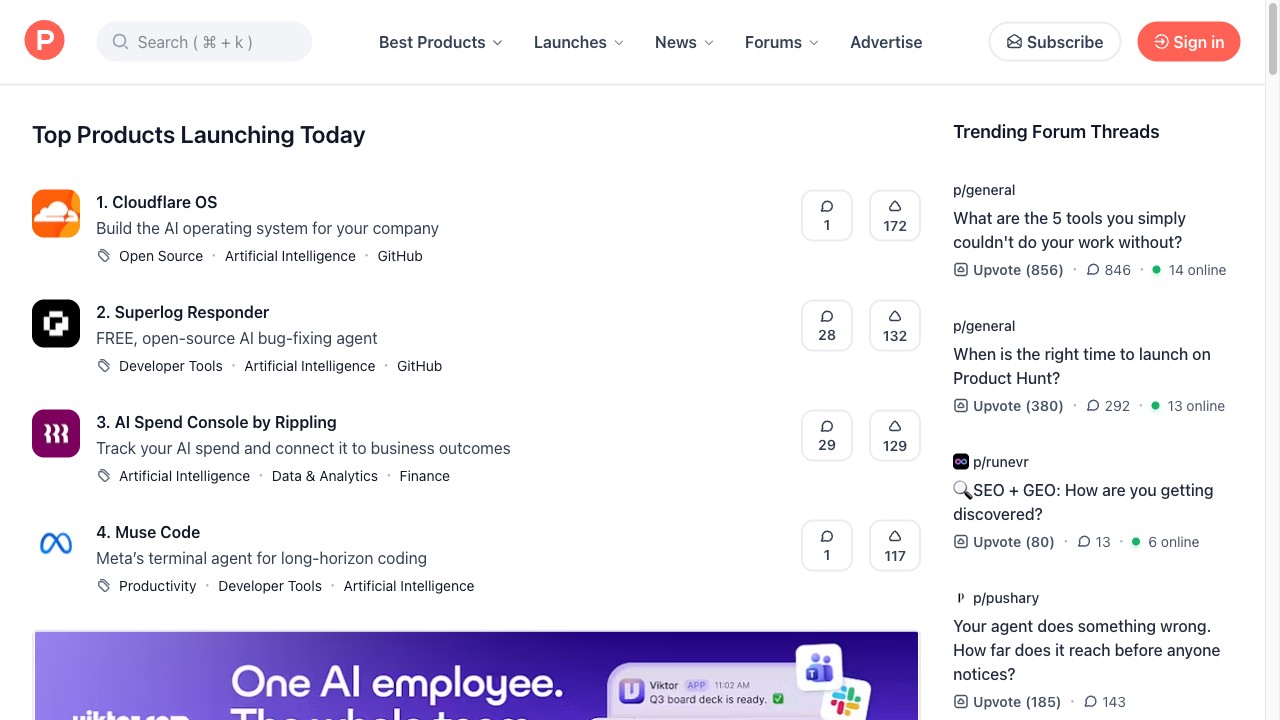This screenshot has width=1280, height=720.
Task: Select the GitHub tag on Cloudflare OS
Action: tap(400, 256)
